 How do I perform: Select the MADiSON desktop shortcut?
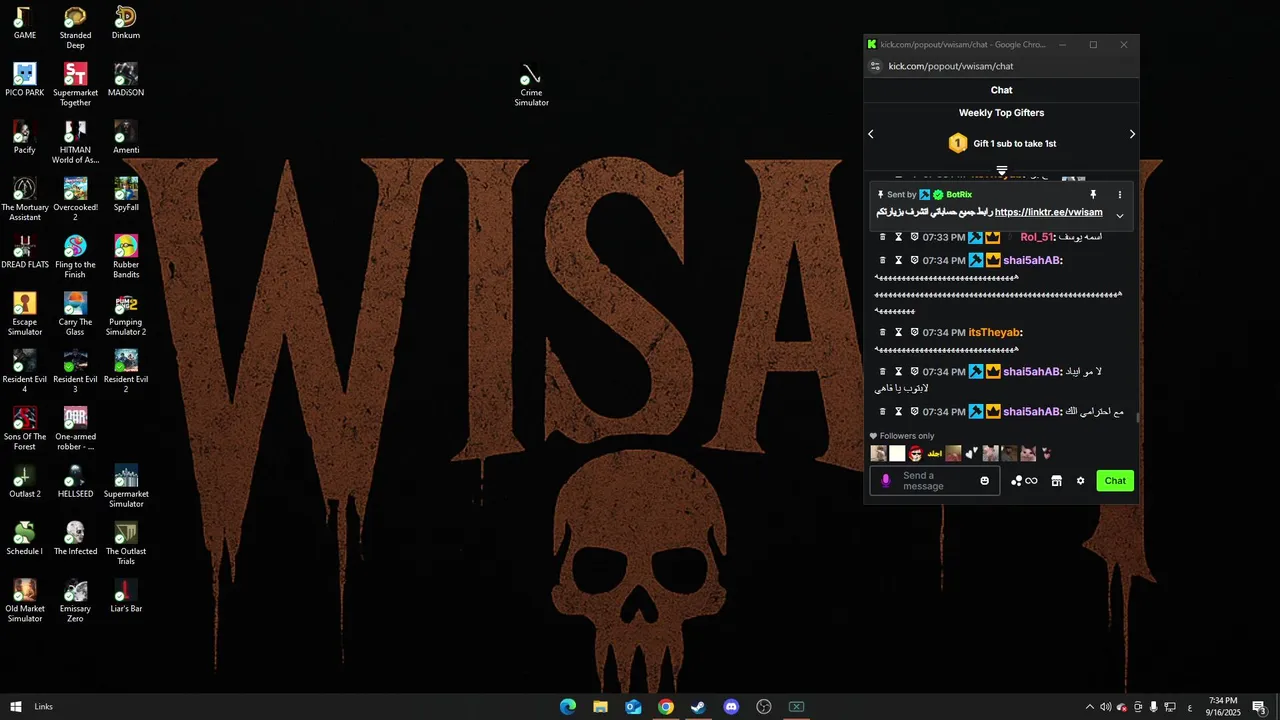(x=126, y=80)
